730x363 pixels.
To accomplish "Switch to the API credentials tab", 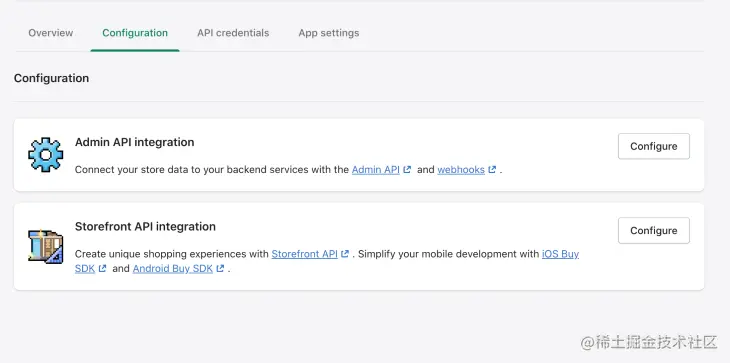I will click(x=233, y=33).
